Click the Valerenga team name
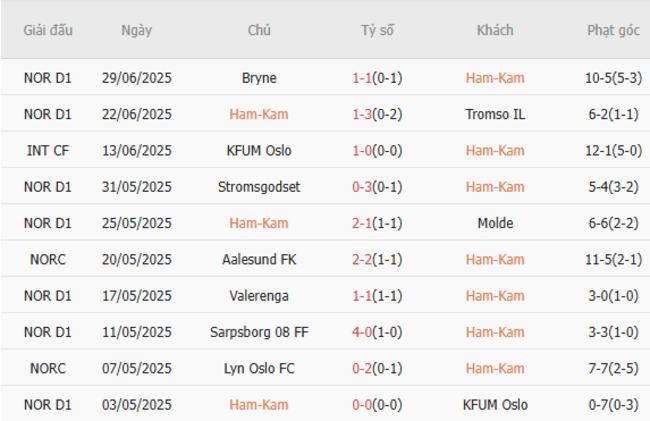 (259, 296)
